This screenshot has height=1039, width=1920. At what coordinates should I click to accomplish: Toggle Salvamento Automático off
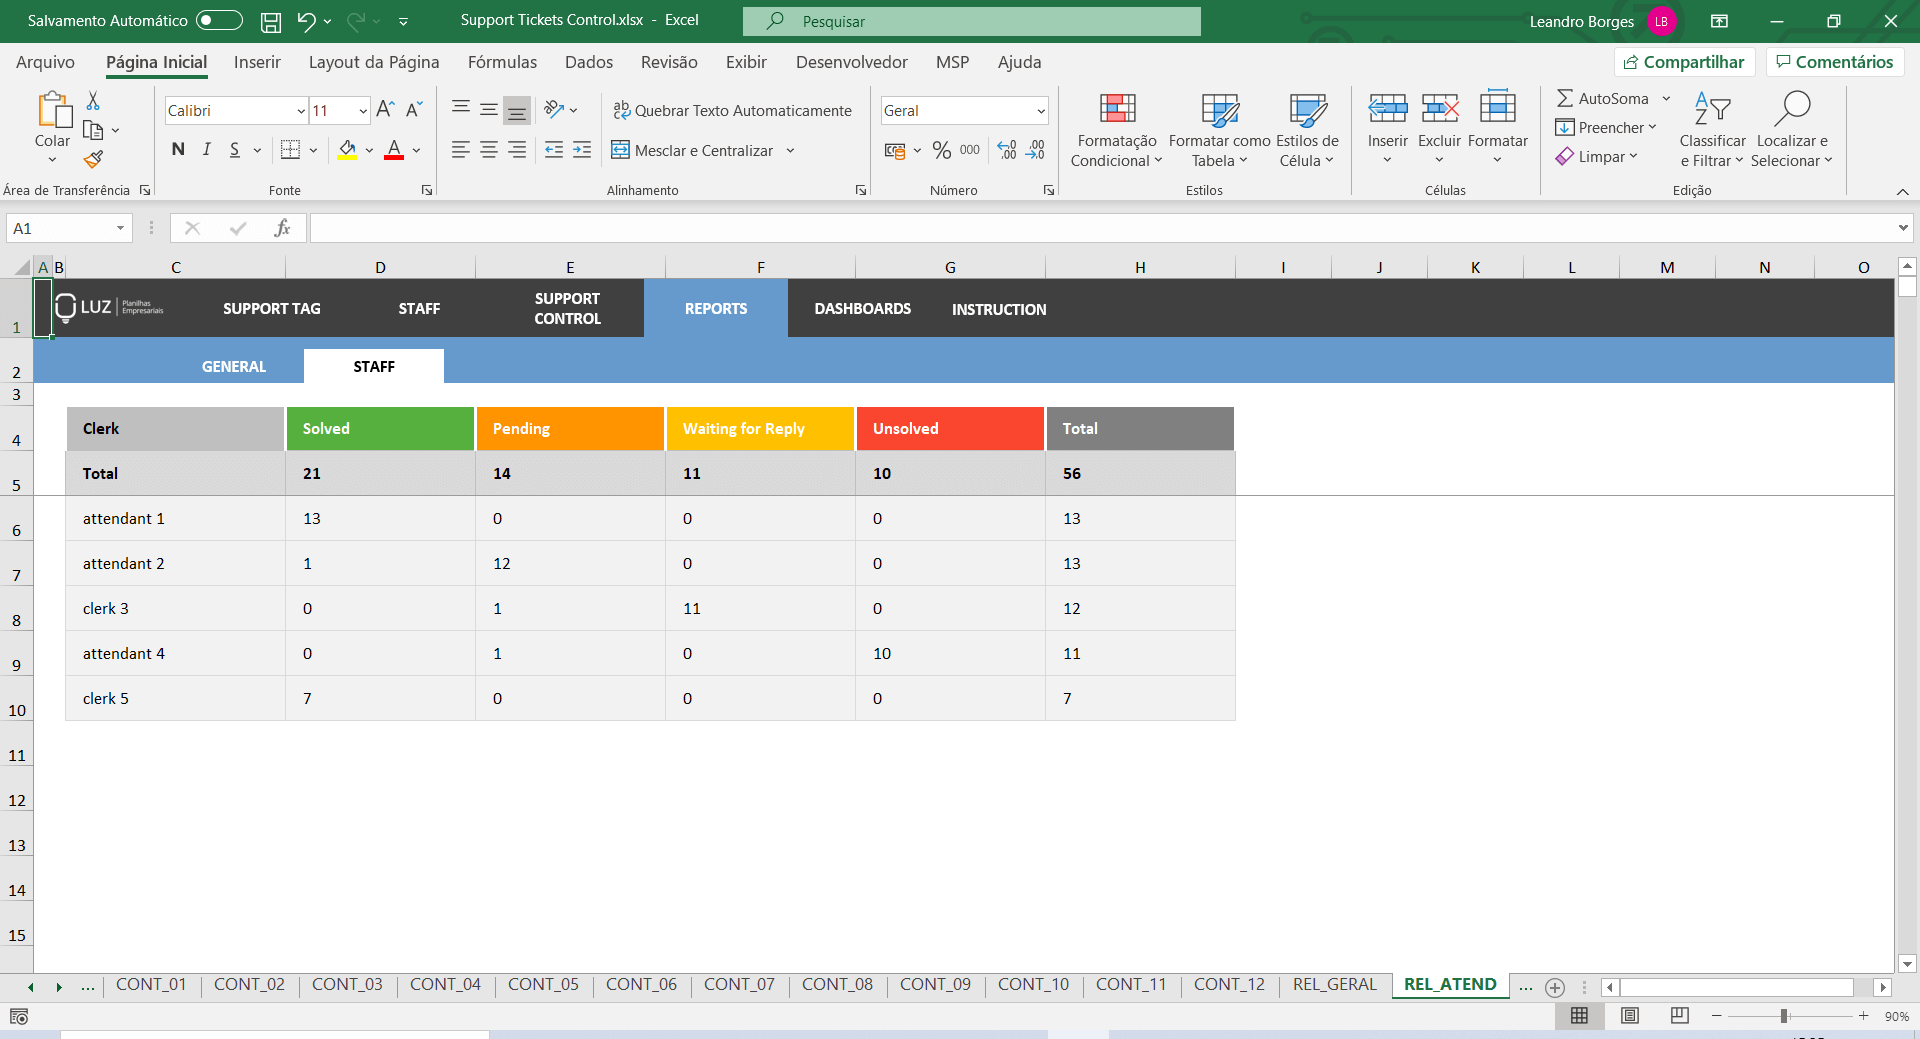[x=218, y=20]
